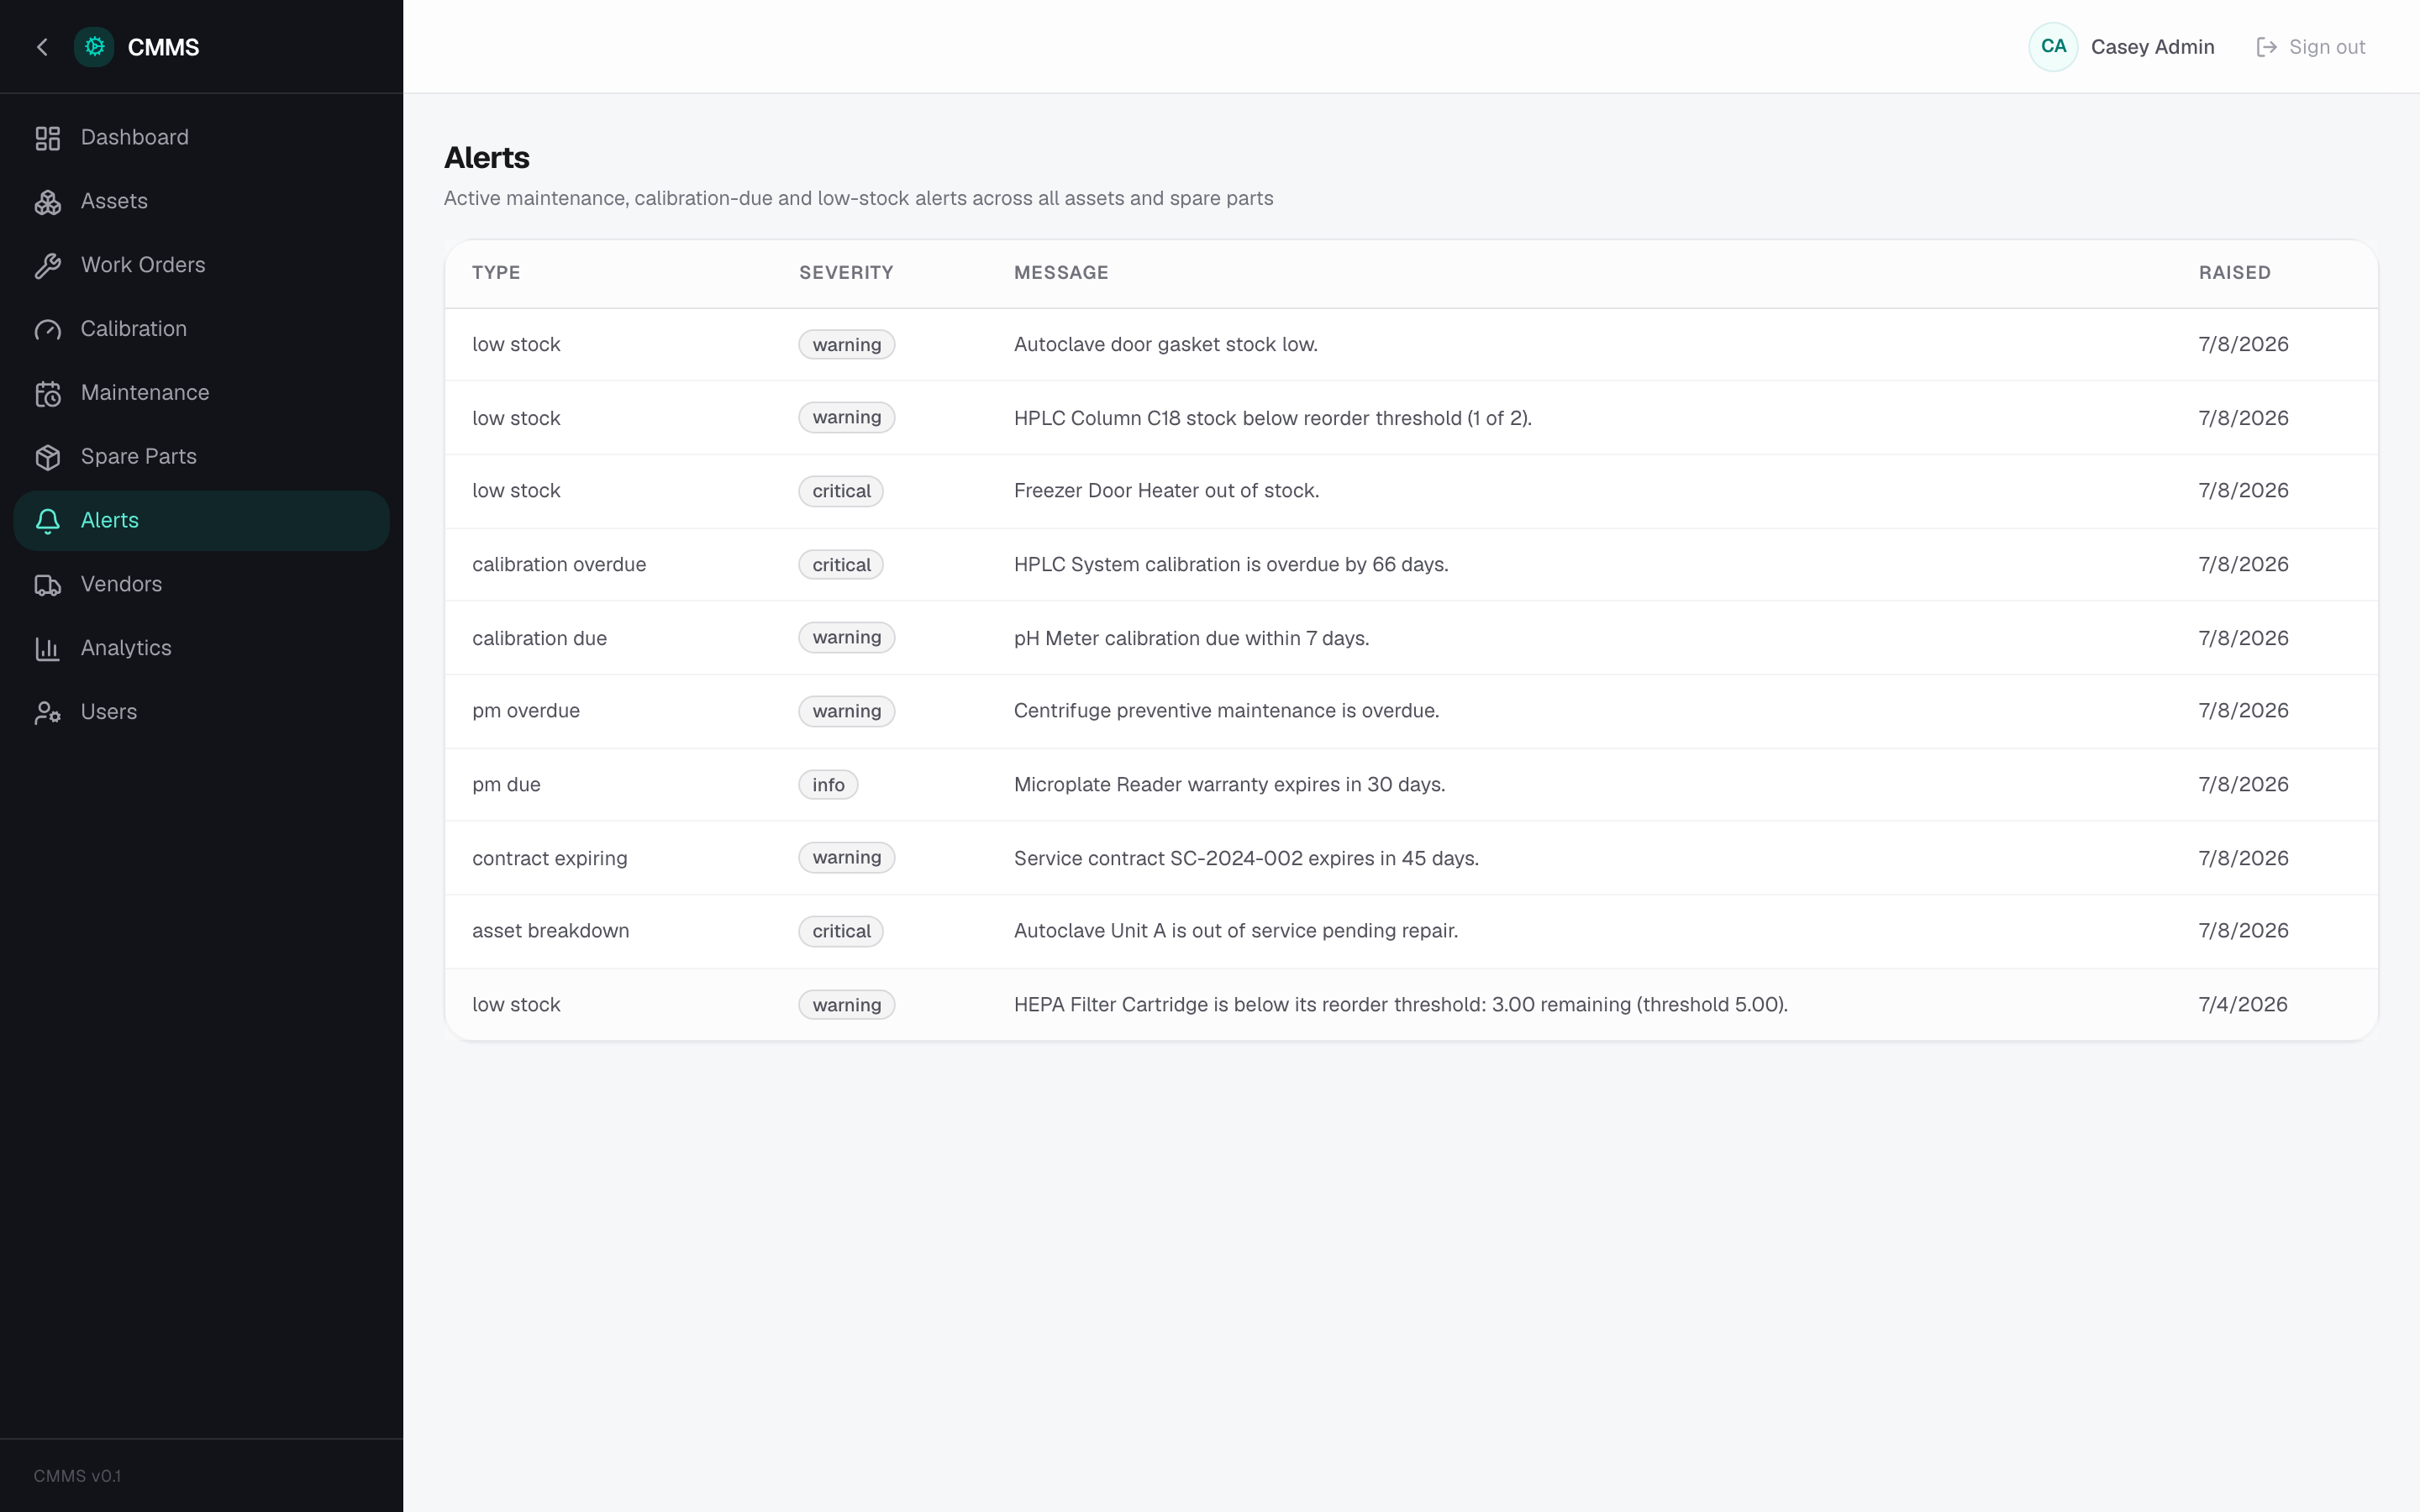Click the Maintenance calendar-clock icon

(48, 394)
